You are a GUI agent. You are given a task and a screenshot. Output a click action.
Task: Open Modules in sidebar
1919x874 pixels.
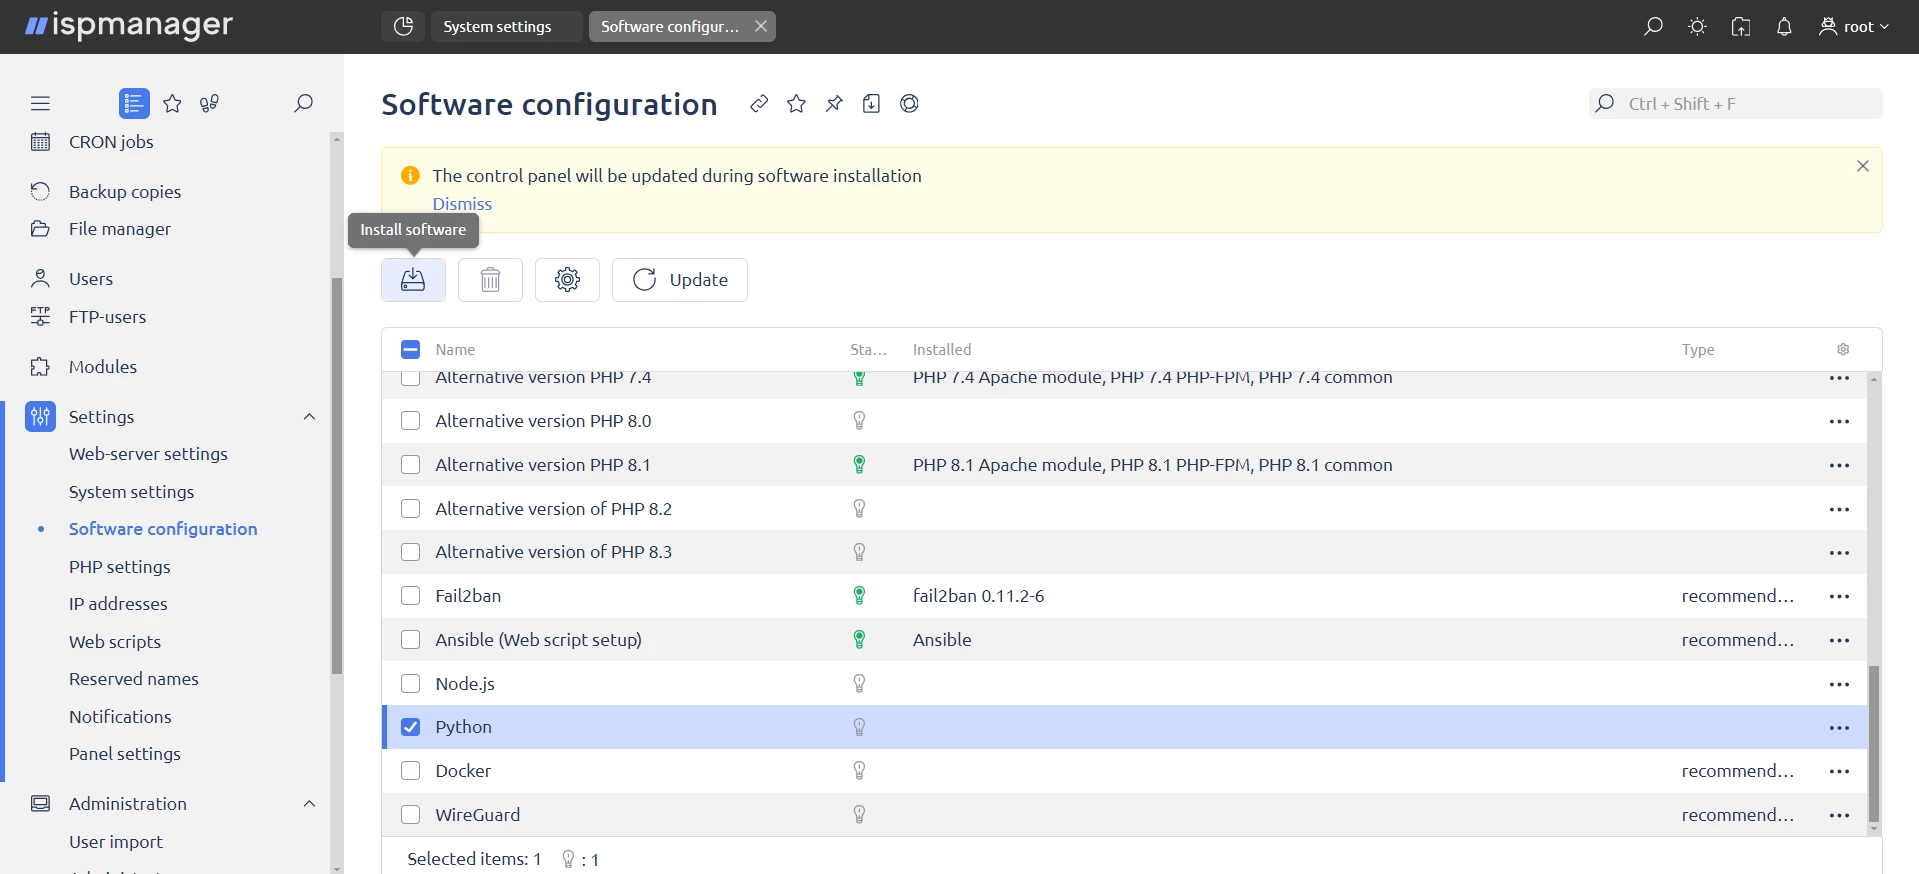click(103, 367)
